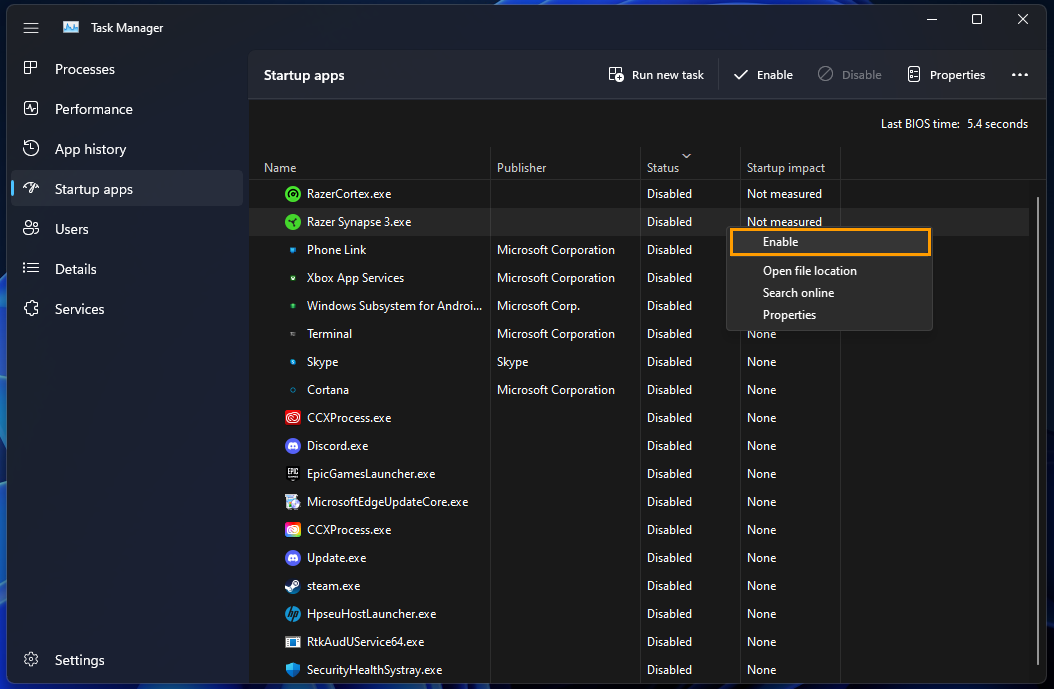The image size is (1054, 689).
Task: Click the Run new task button
Action: pyautogui.click(x=655, y=75)
